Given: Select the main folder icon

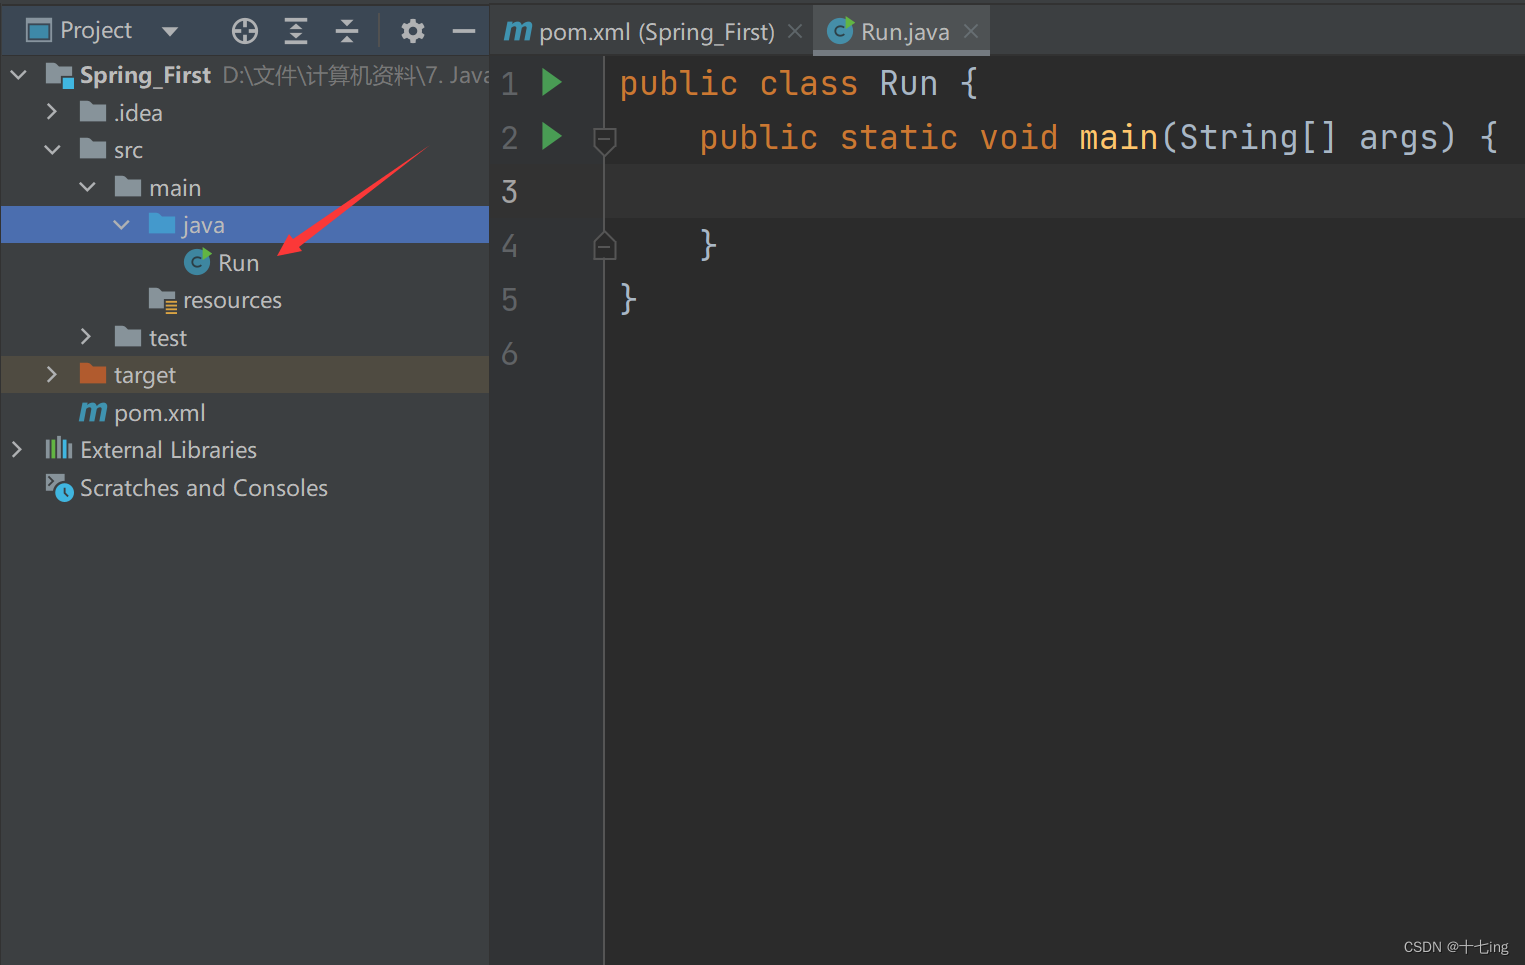Looking at the screenshot, I should [x=128, y=186].
